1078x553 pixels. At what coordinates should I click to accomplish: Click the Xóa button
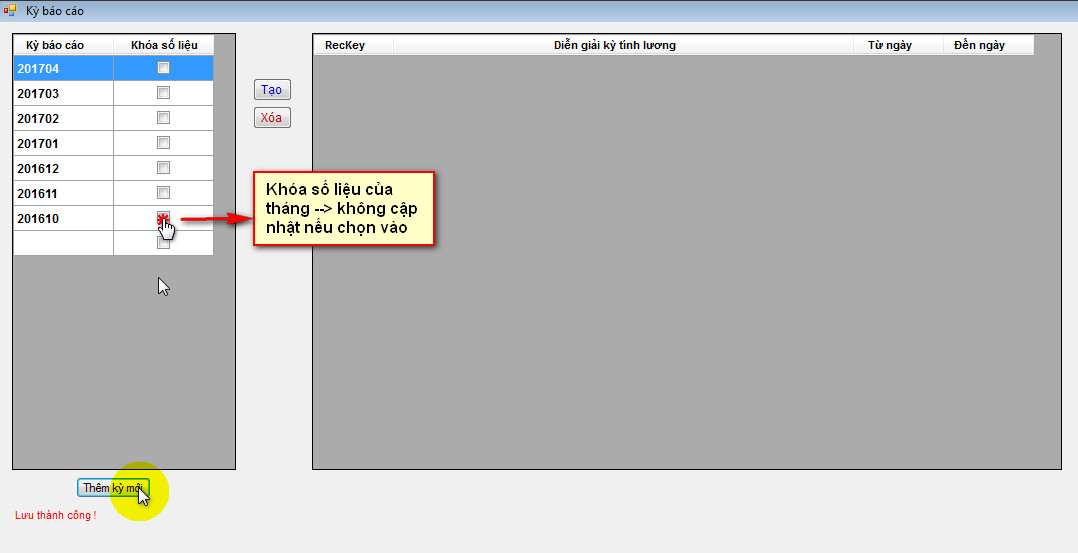pos(272,118)
